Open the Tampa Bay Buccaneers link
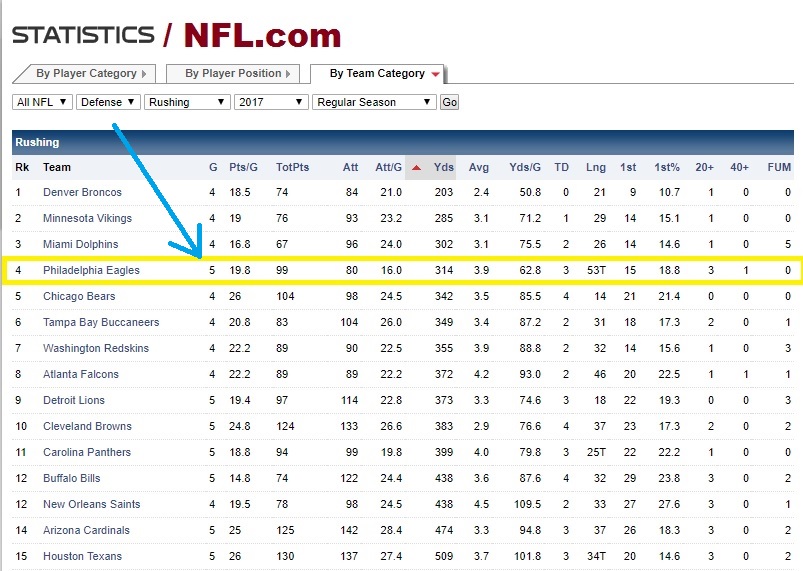803x571 pixels. 101,322
